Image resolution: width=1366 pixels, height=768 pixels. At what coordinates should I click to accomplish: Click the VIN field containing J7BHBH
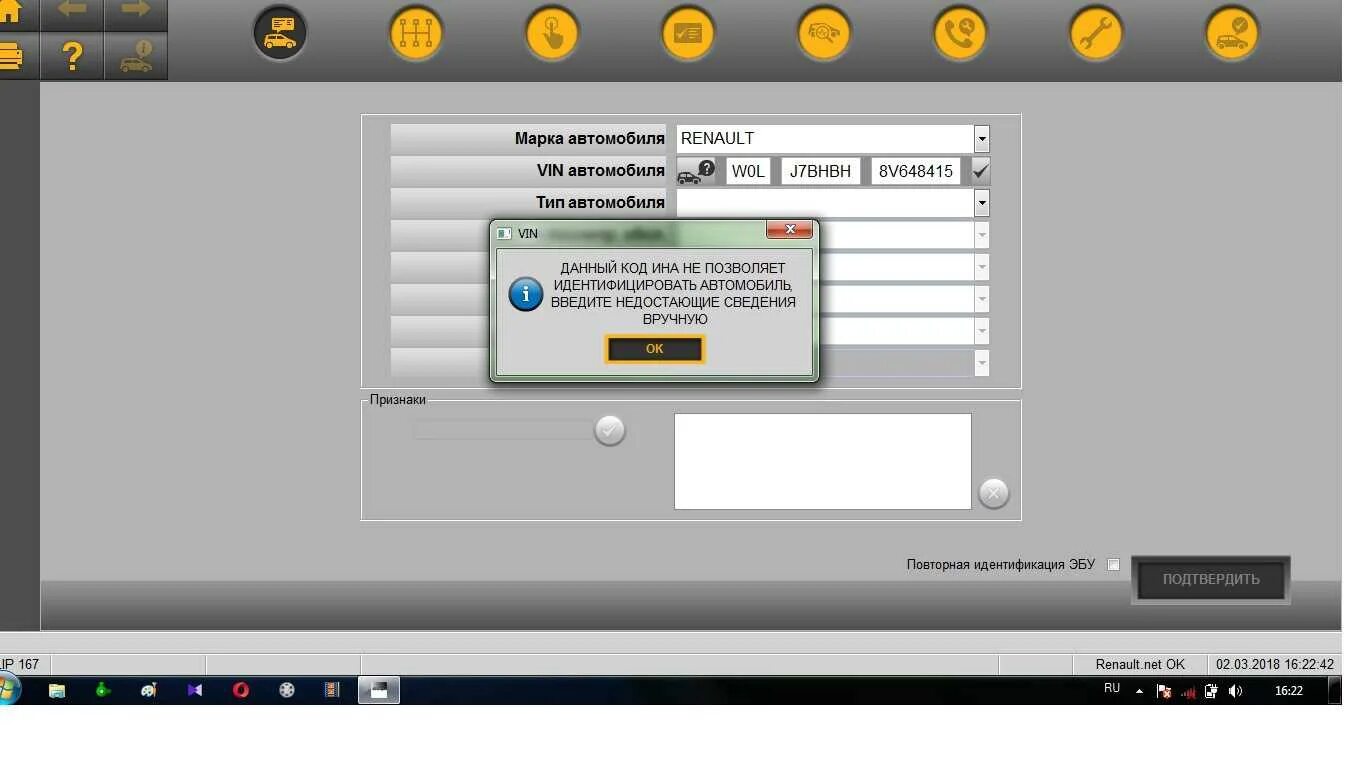(820, 171)
